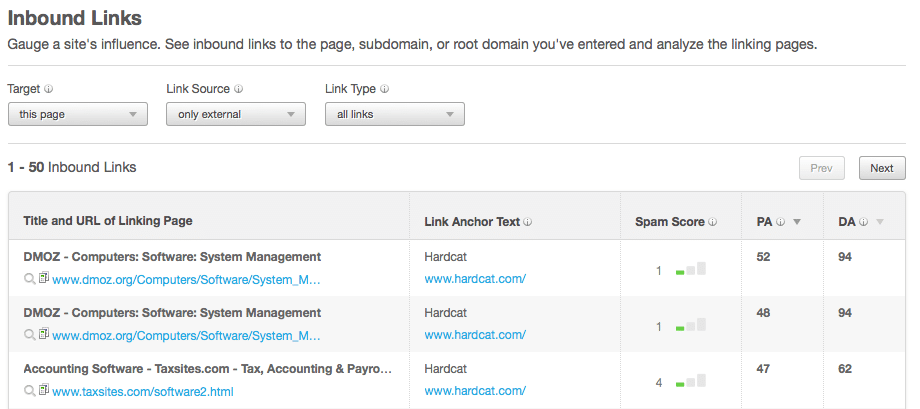The height and width of the screenshot is (409, 920).
Task: Open www.hardcat.com link in the PA 48 row
Action: pyautogui.click(x=475, y=335)
